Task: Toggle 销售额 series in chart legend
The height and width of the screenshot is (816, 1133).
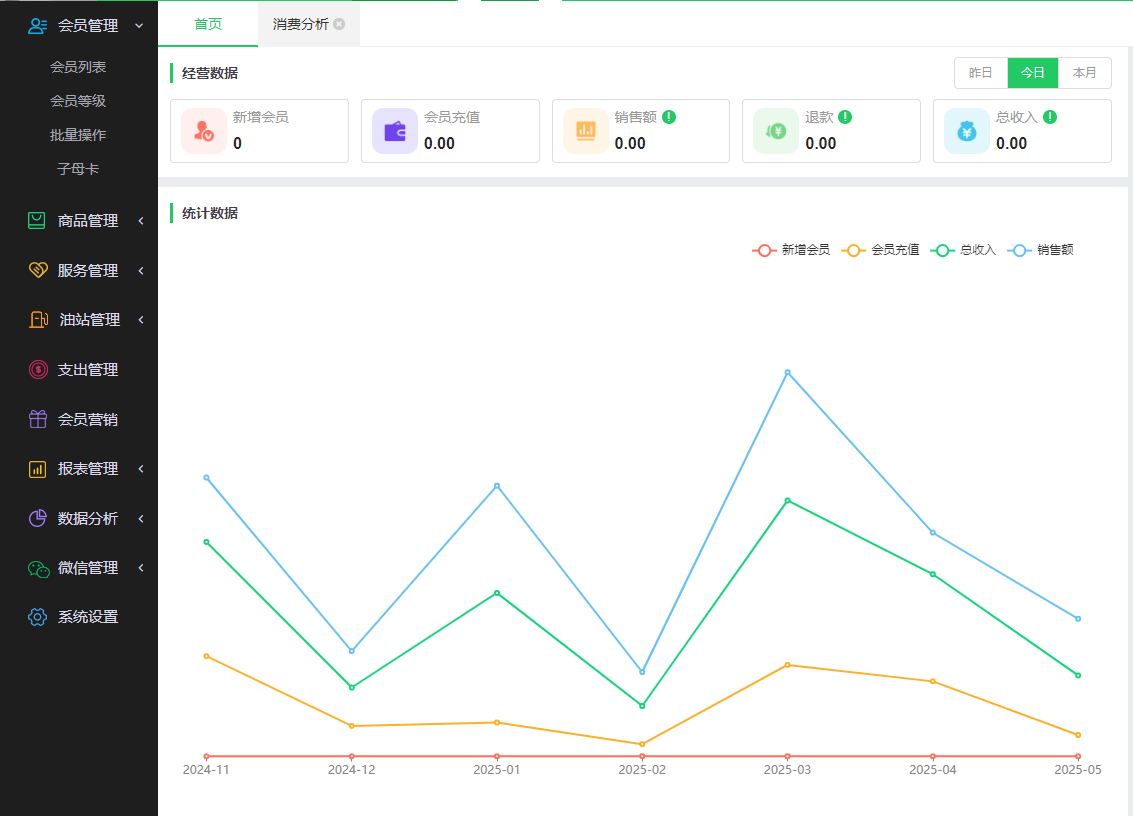Action: [x=1041, y=250]
